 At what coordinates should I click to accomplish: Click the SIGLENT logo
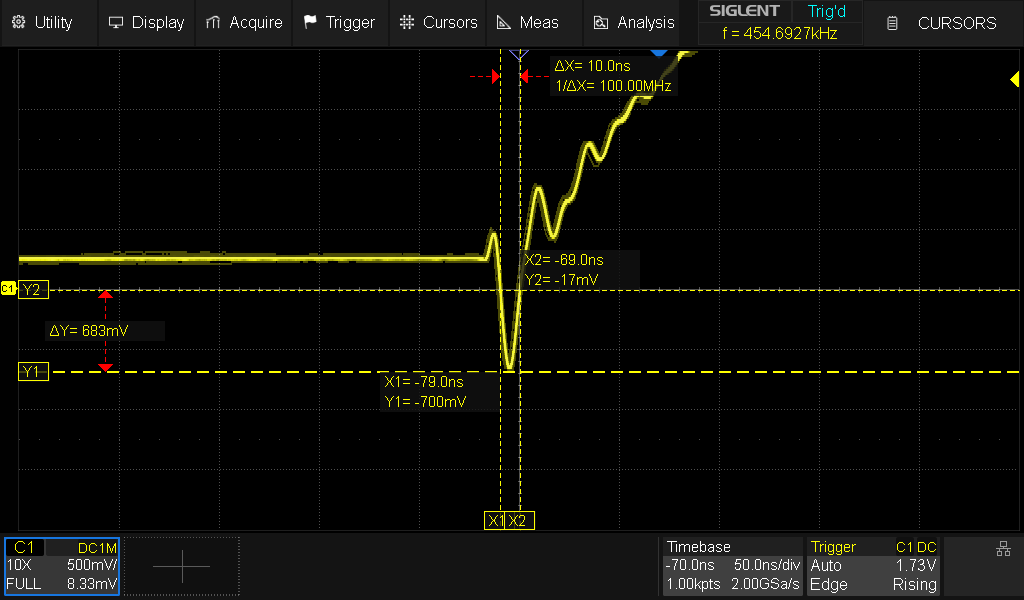point(744,11)
